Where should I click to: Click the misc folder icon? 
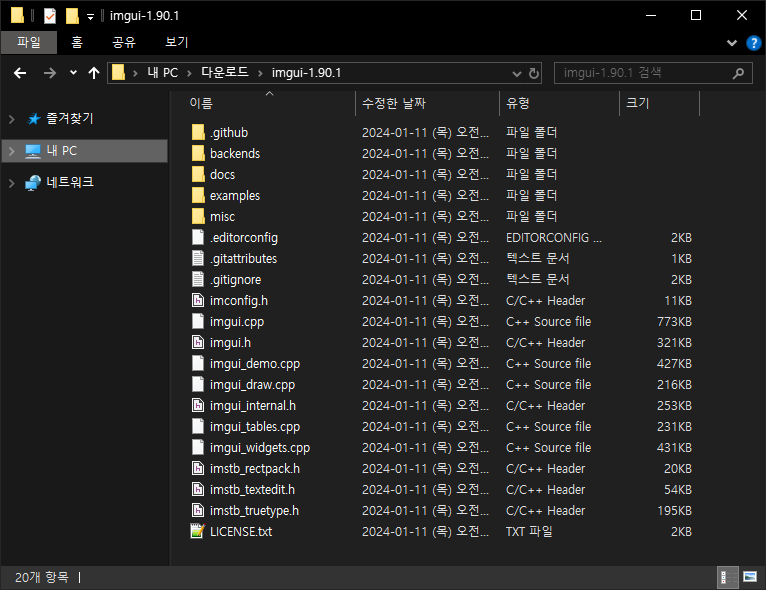[x=198, y=216]
